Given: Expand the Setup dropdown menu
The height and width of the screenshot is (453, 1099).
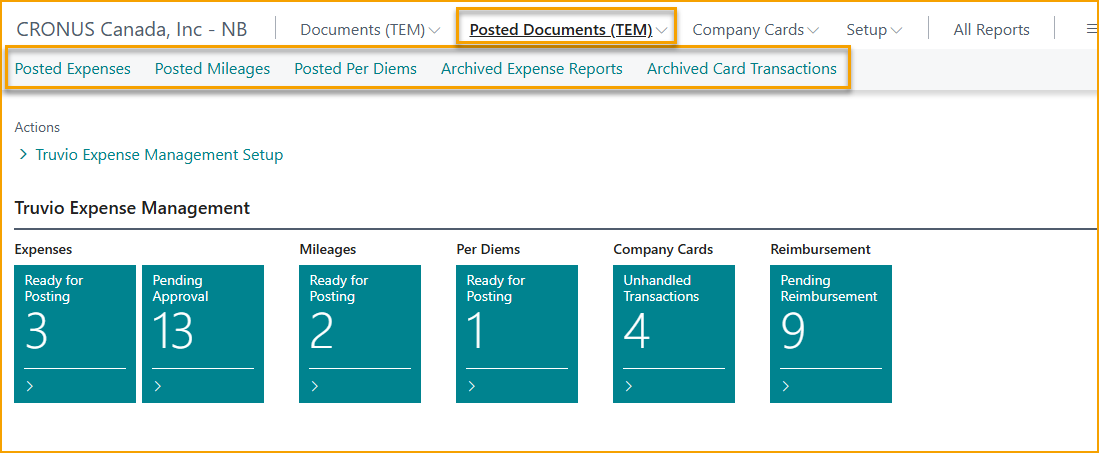Looking at the screenshot, I should [873, 30].
